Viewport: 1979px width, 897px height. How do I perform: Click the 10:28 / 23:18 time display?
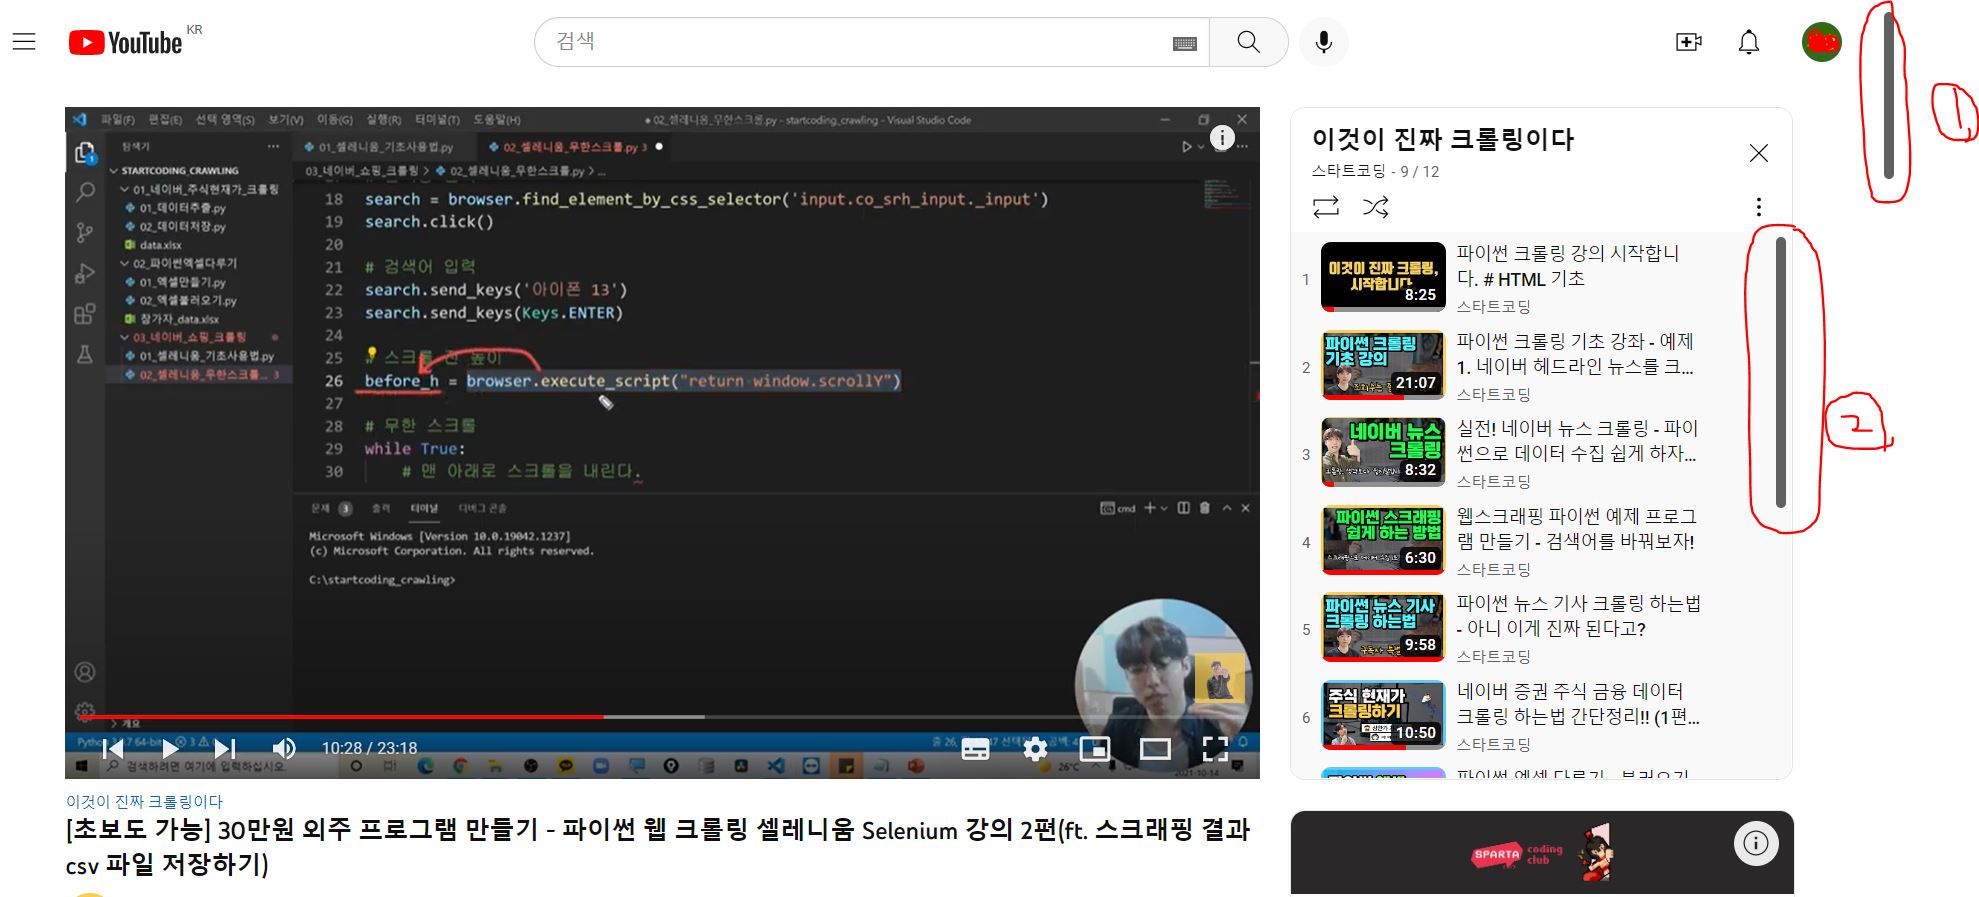coord(369,748)
